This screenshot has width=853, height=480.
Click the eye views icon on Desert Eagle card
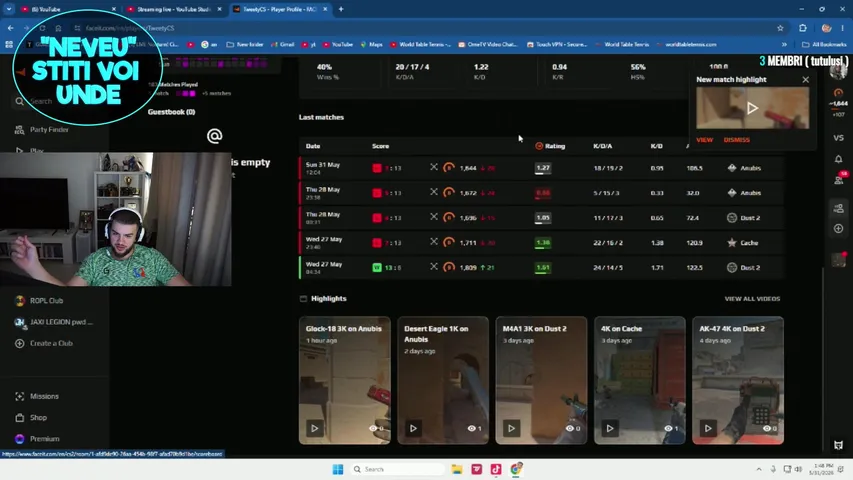click(471, 428)
